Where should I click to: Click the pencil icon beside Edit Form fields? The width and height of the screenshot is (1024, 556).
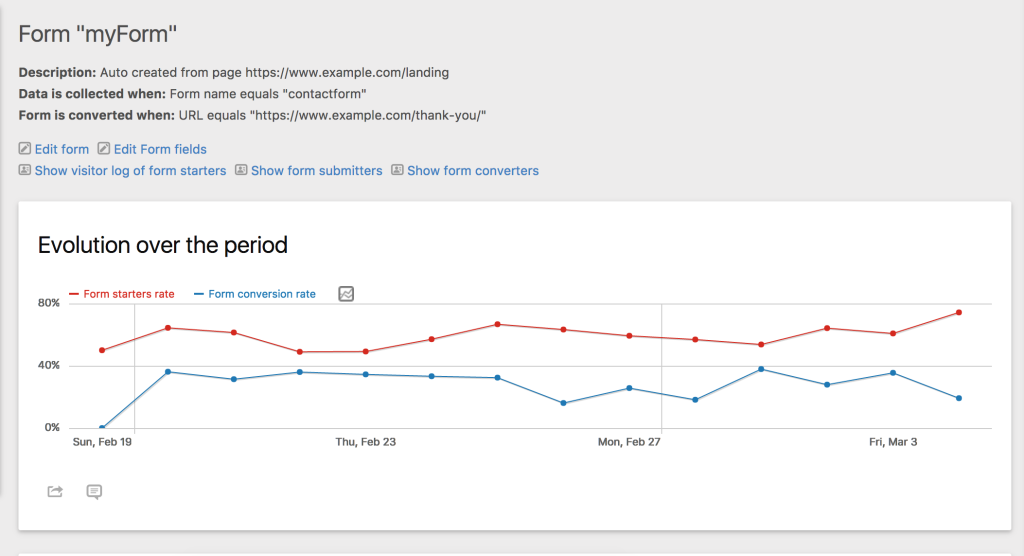coord(104,149)
